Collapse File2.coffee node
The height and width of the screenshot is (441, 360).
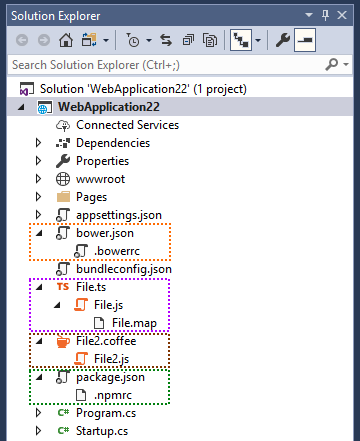click(39, 341)
